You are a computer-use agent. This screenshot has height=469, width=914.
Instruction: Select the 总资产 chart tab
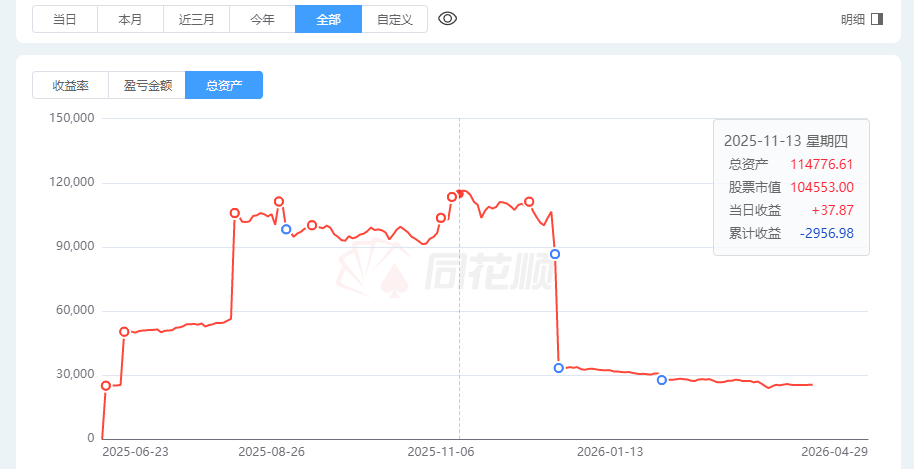(x=224, y=86)
